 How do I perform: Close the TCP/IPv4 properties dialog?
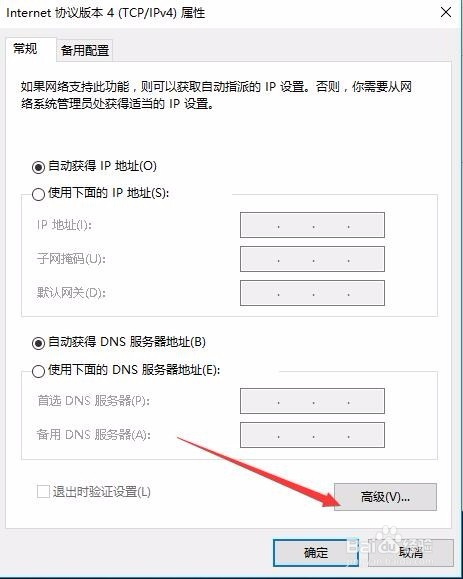(x=446, y=12)
